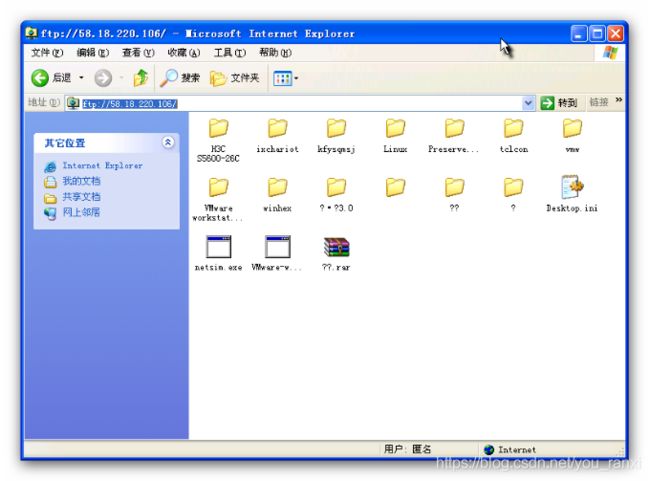Select the Preserve... folder
650x481 pixels.
pos(454,136)
